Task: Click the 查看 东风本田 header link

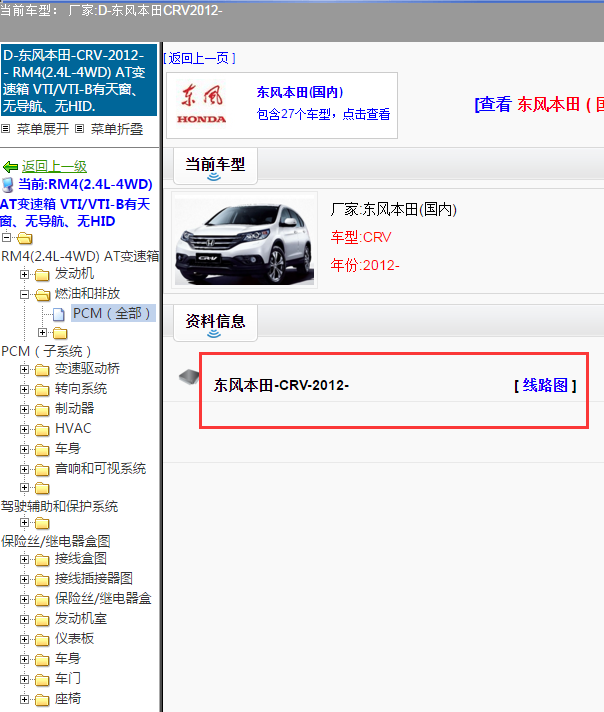Action: click(540, 104)
